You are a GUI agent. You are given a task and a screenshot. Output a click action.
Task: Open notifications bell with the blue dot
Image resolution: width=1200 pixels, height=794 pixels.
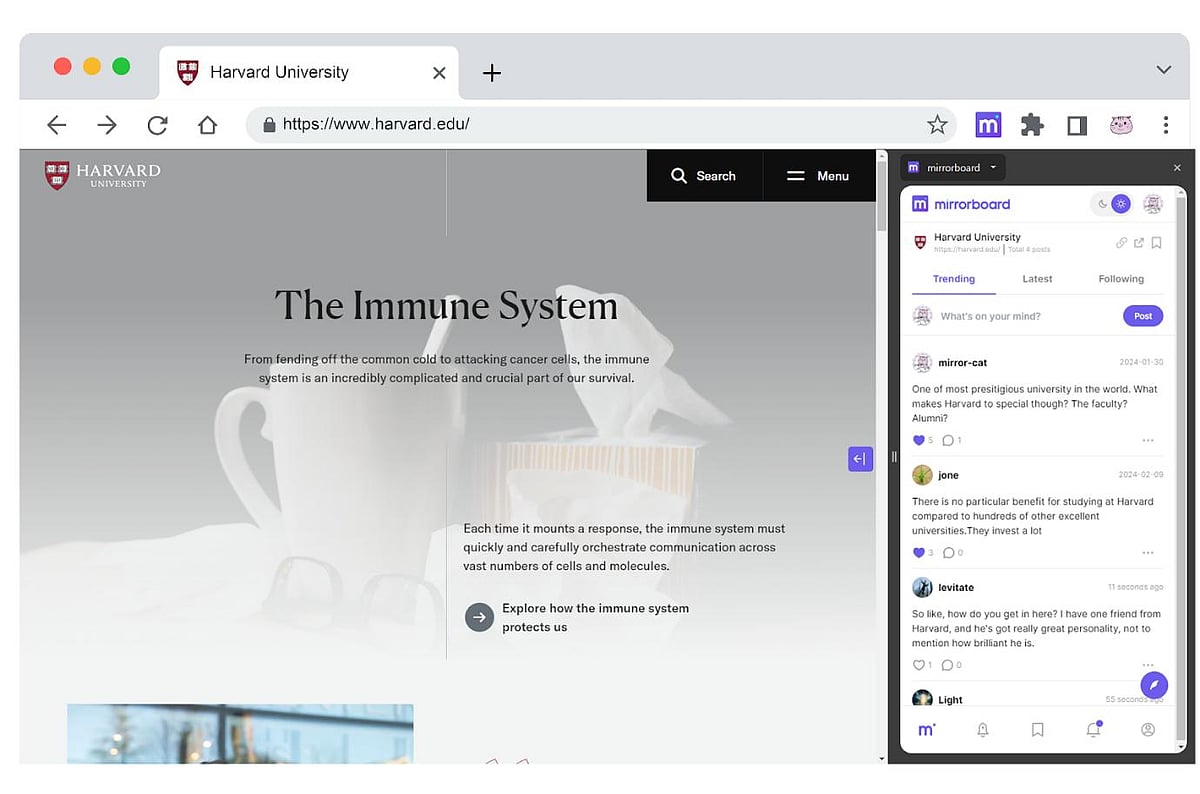(x=1093, y=729)
